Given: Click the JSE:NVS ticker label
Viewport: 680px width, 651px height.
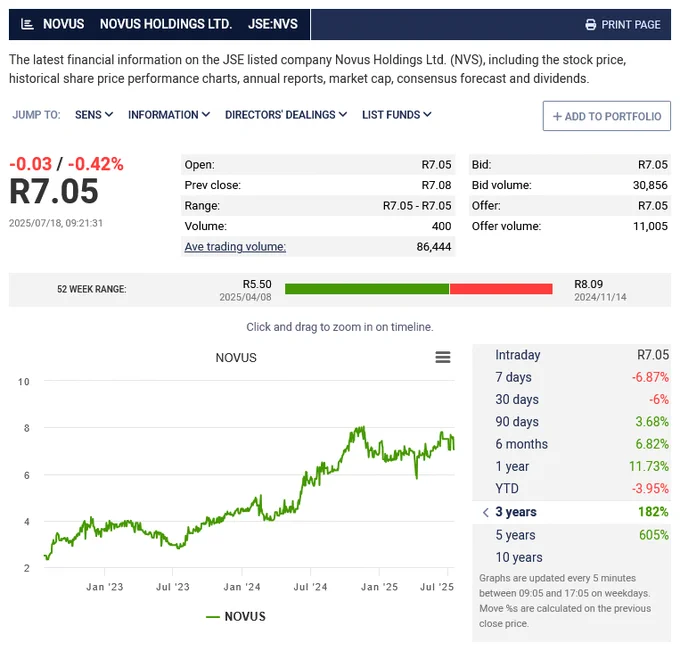Looking at the screenshot, I should [273, 24].
